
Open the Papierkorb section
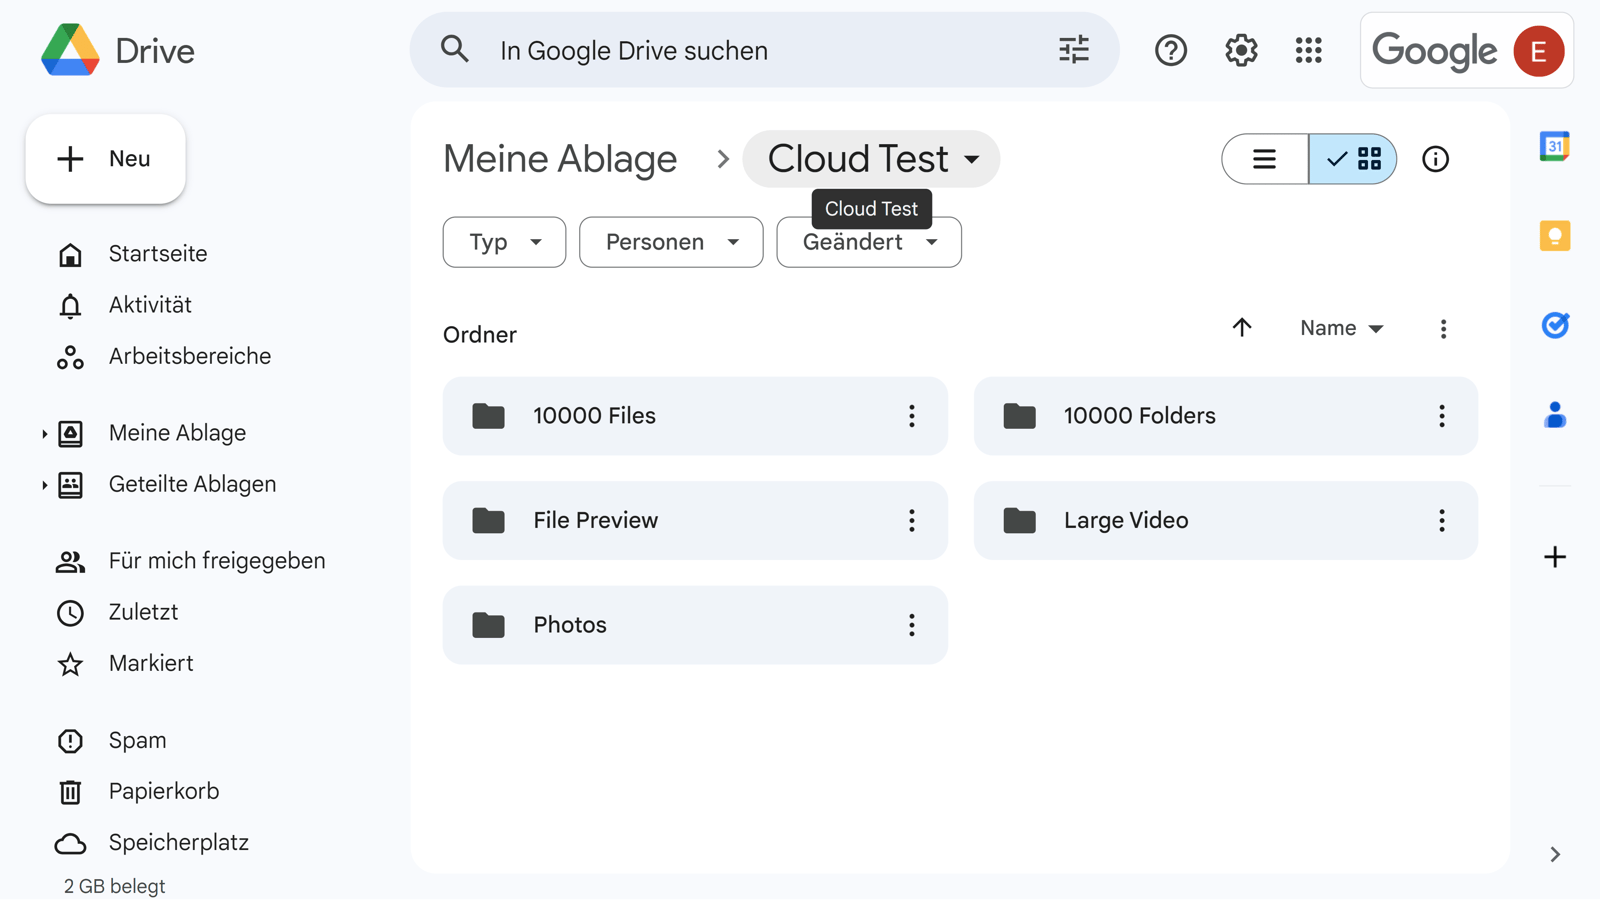163,790
